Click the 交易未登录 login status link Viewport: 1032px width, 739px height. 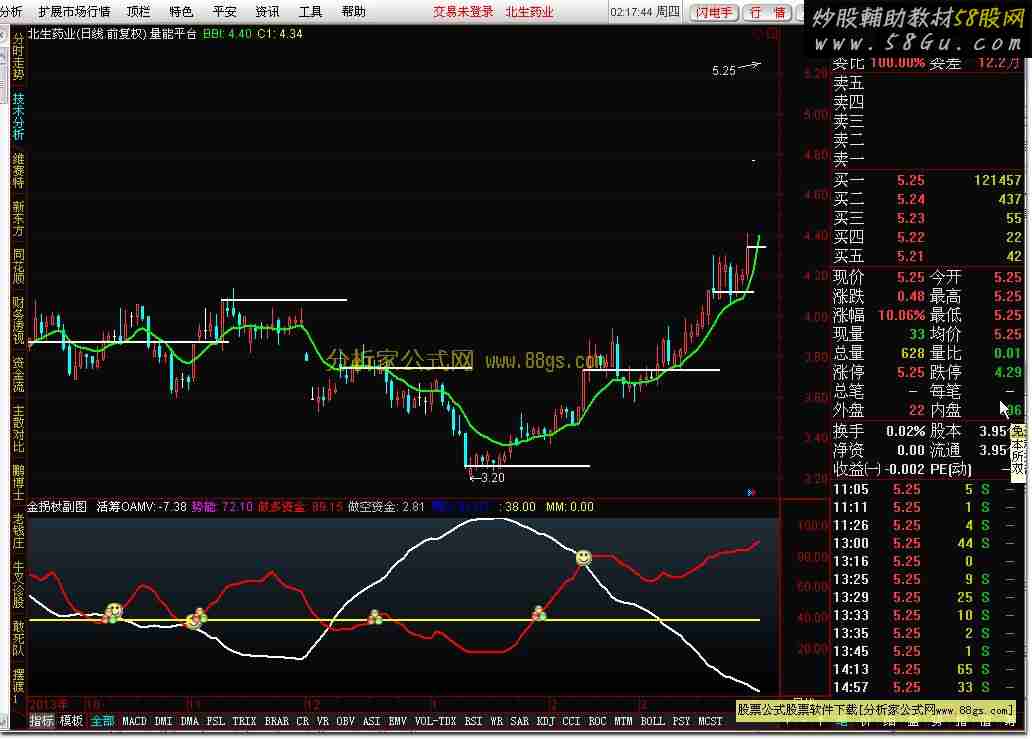[463, 12]
